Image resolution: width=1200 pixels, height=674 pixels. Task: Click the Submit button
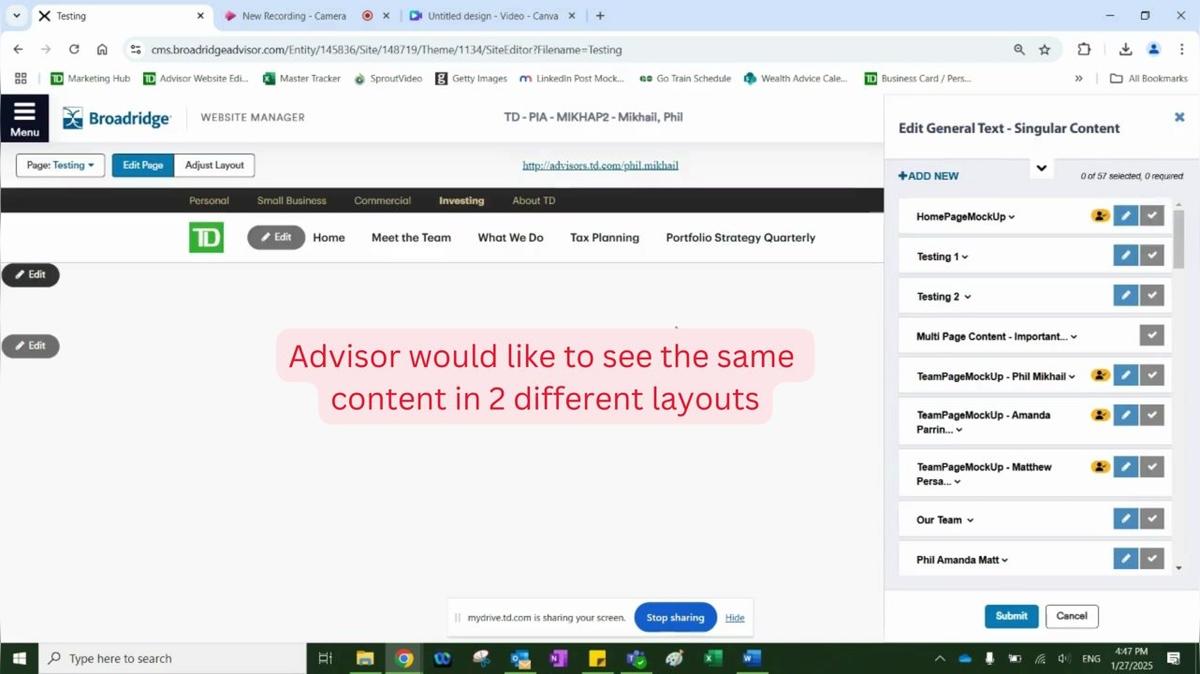[1011, 616]
